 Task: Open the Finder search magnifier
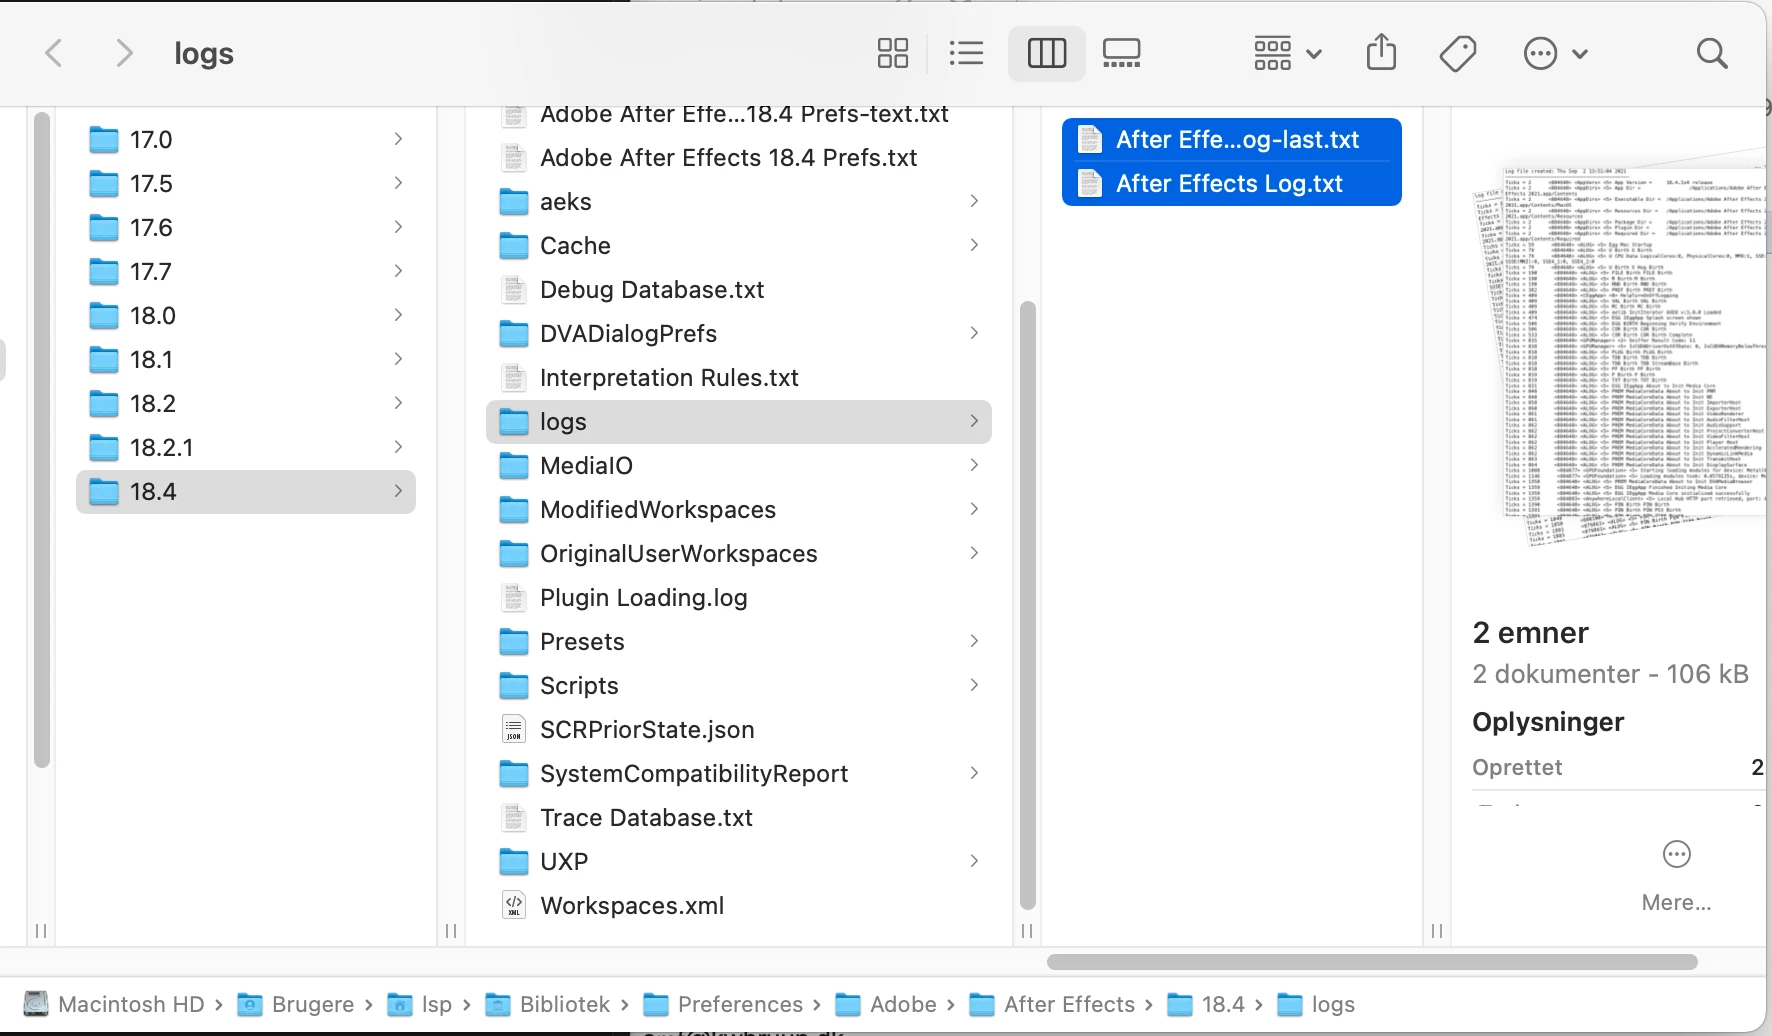click(1712, 53)
